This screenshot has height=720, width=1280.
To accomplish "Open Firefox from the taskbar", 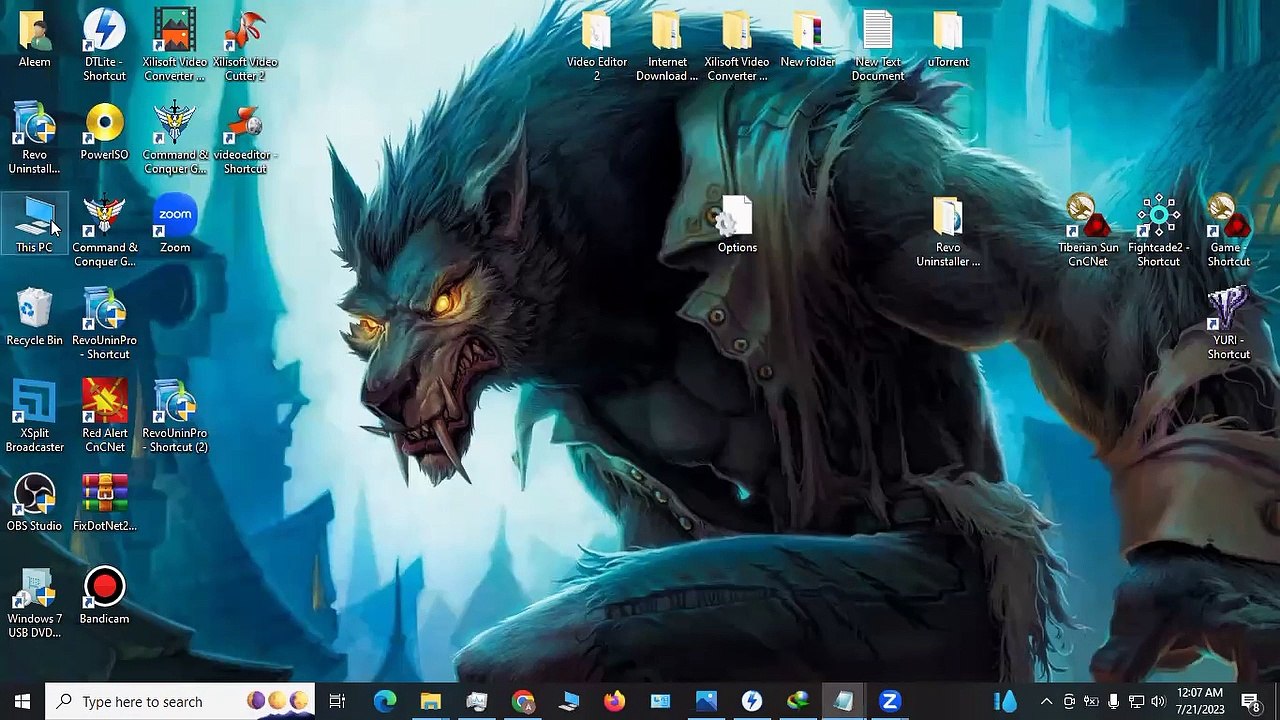I will click(x=614, y=702).
